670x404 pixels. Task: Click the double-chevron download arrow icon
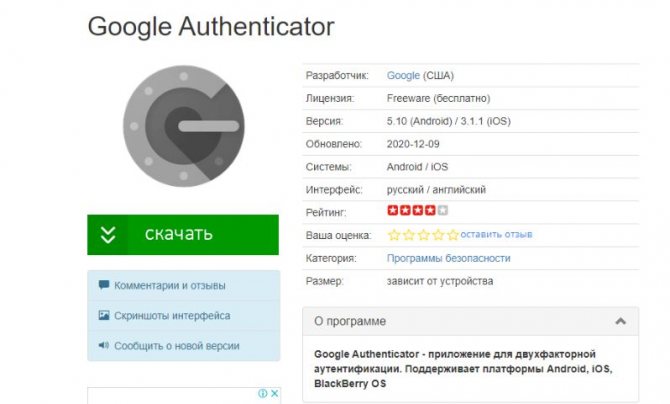(x=108, y=235)
